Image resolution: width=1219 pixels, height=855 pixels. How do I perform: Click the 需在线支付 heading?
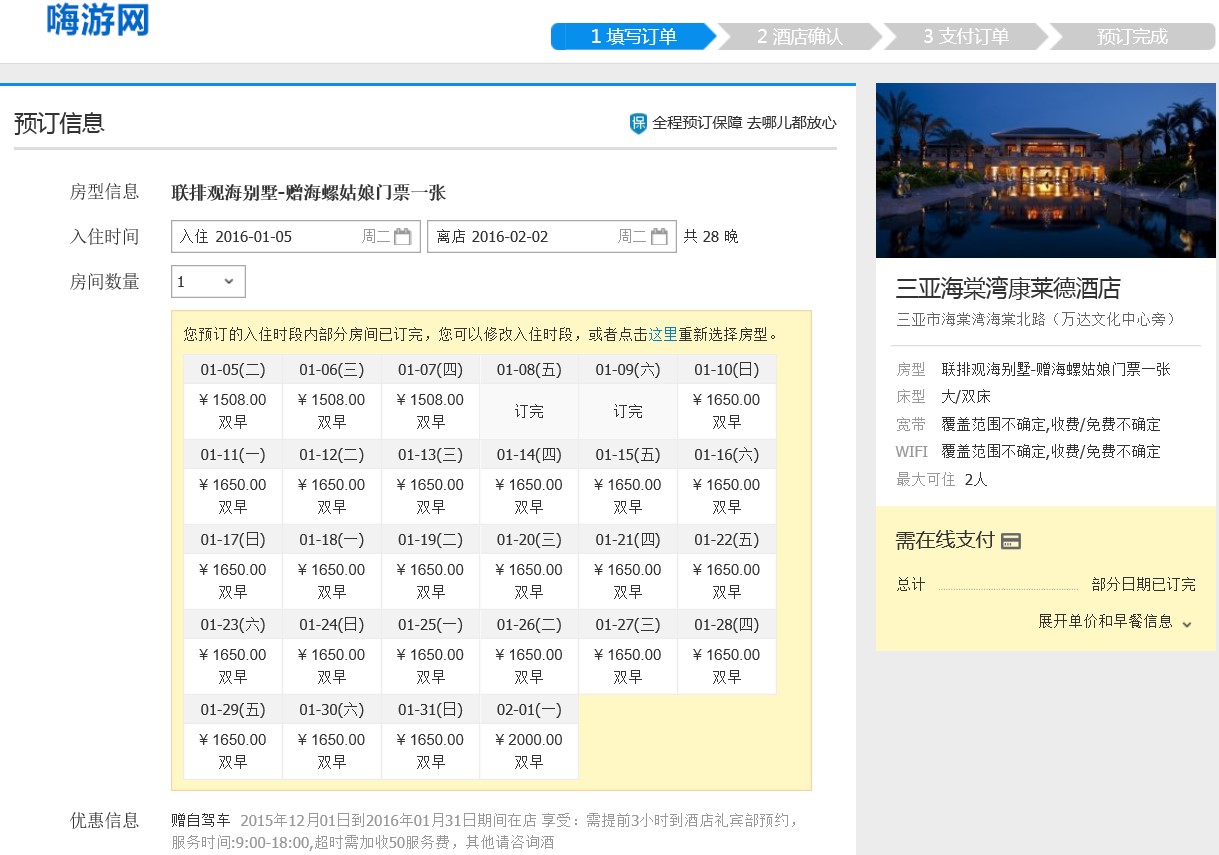(x=945, y=540)
